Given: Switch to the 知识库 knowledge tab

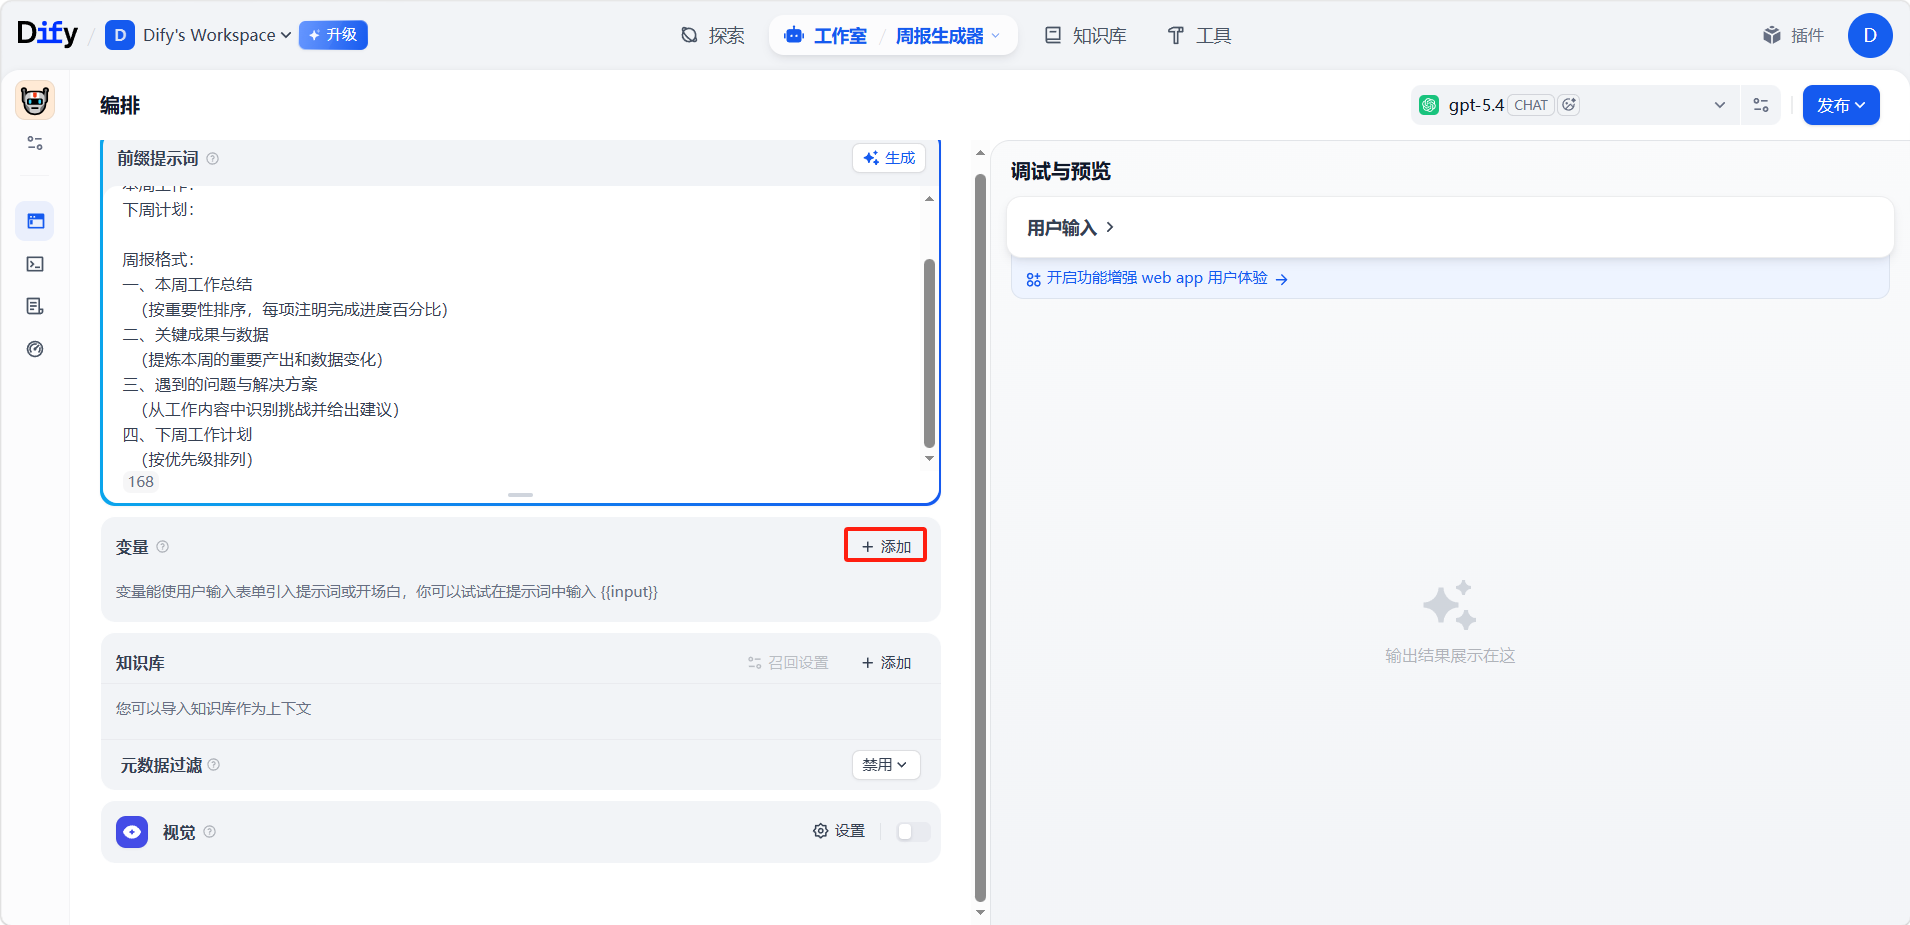Looking at the screenshot, I should [x=1086, y=36].
